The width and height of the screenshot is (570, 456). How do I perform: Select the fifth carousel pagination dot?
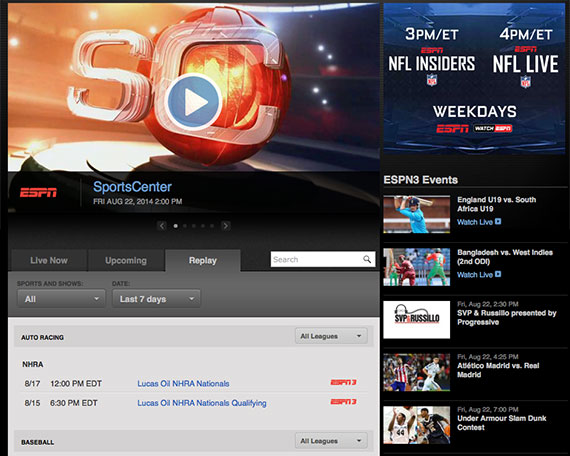pos(212,226)
